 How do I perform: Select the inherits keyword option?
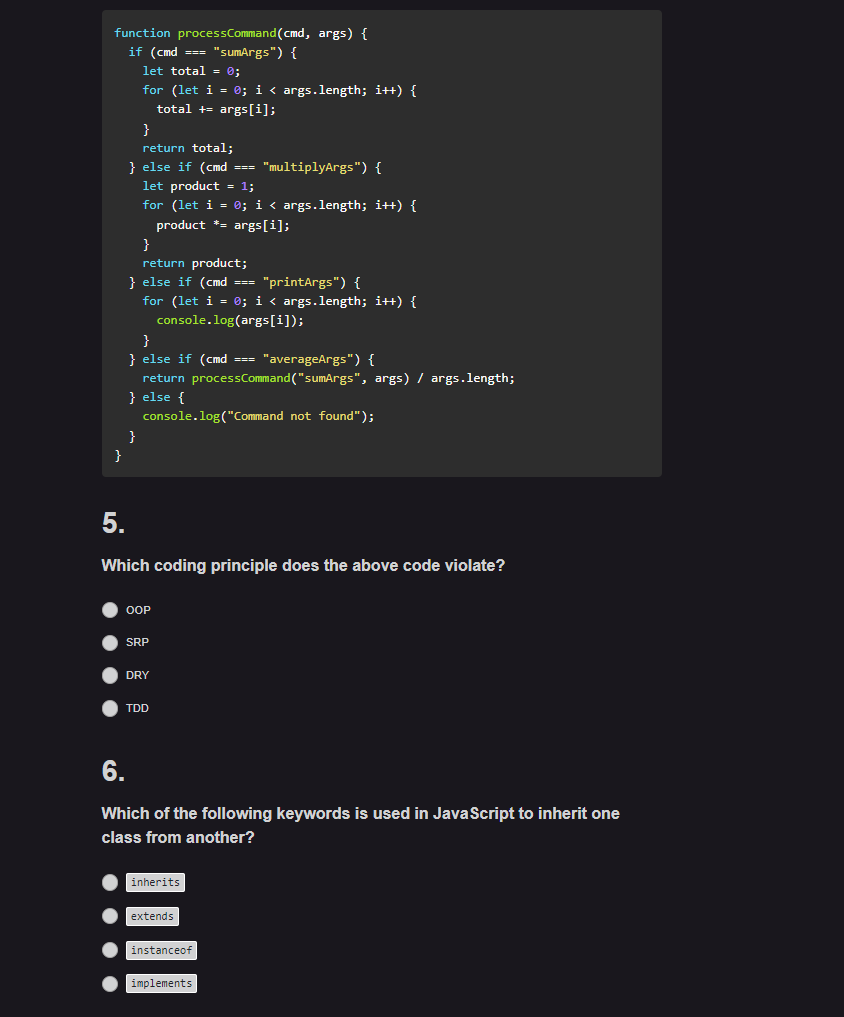[x=110, y=882]
